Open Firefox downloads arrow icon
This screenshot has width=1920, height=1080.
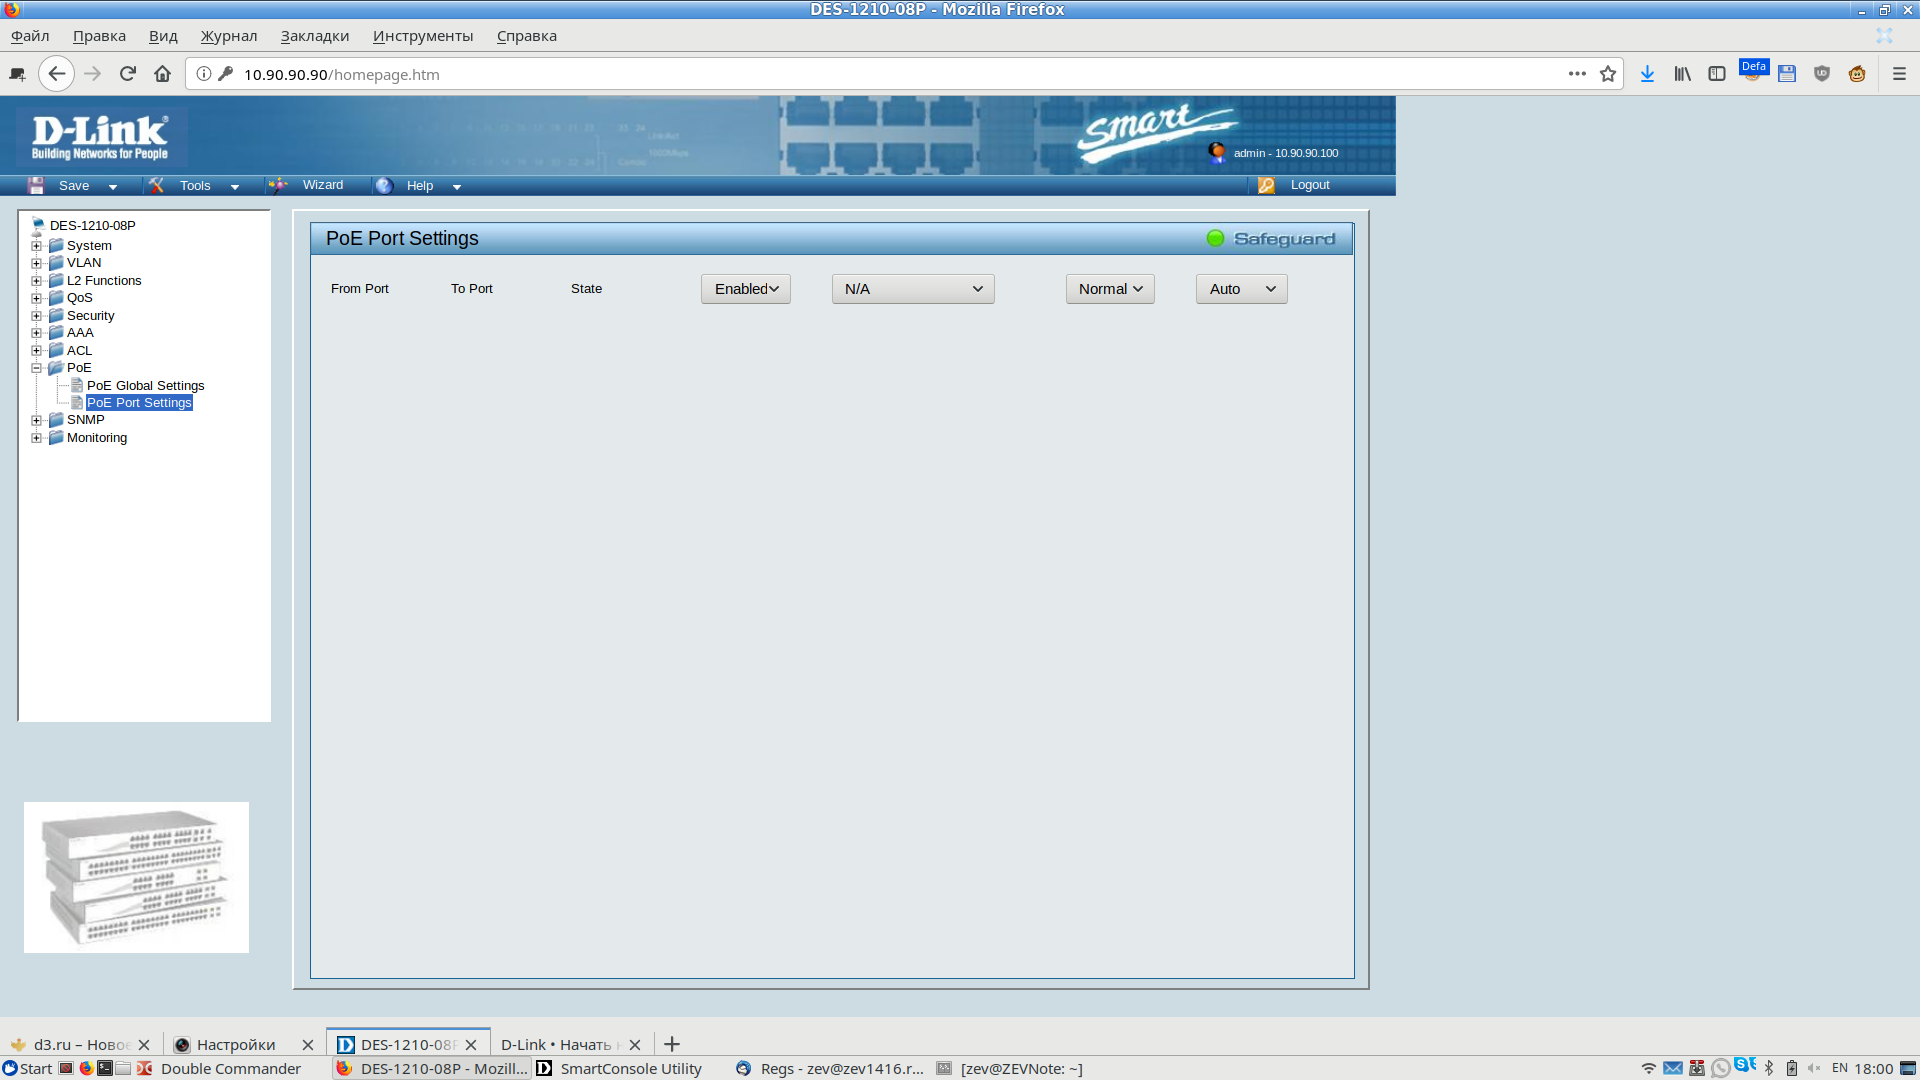pyautogui.click(x=1647, y=74)
